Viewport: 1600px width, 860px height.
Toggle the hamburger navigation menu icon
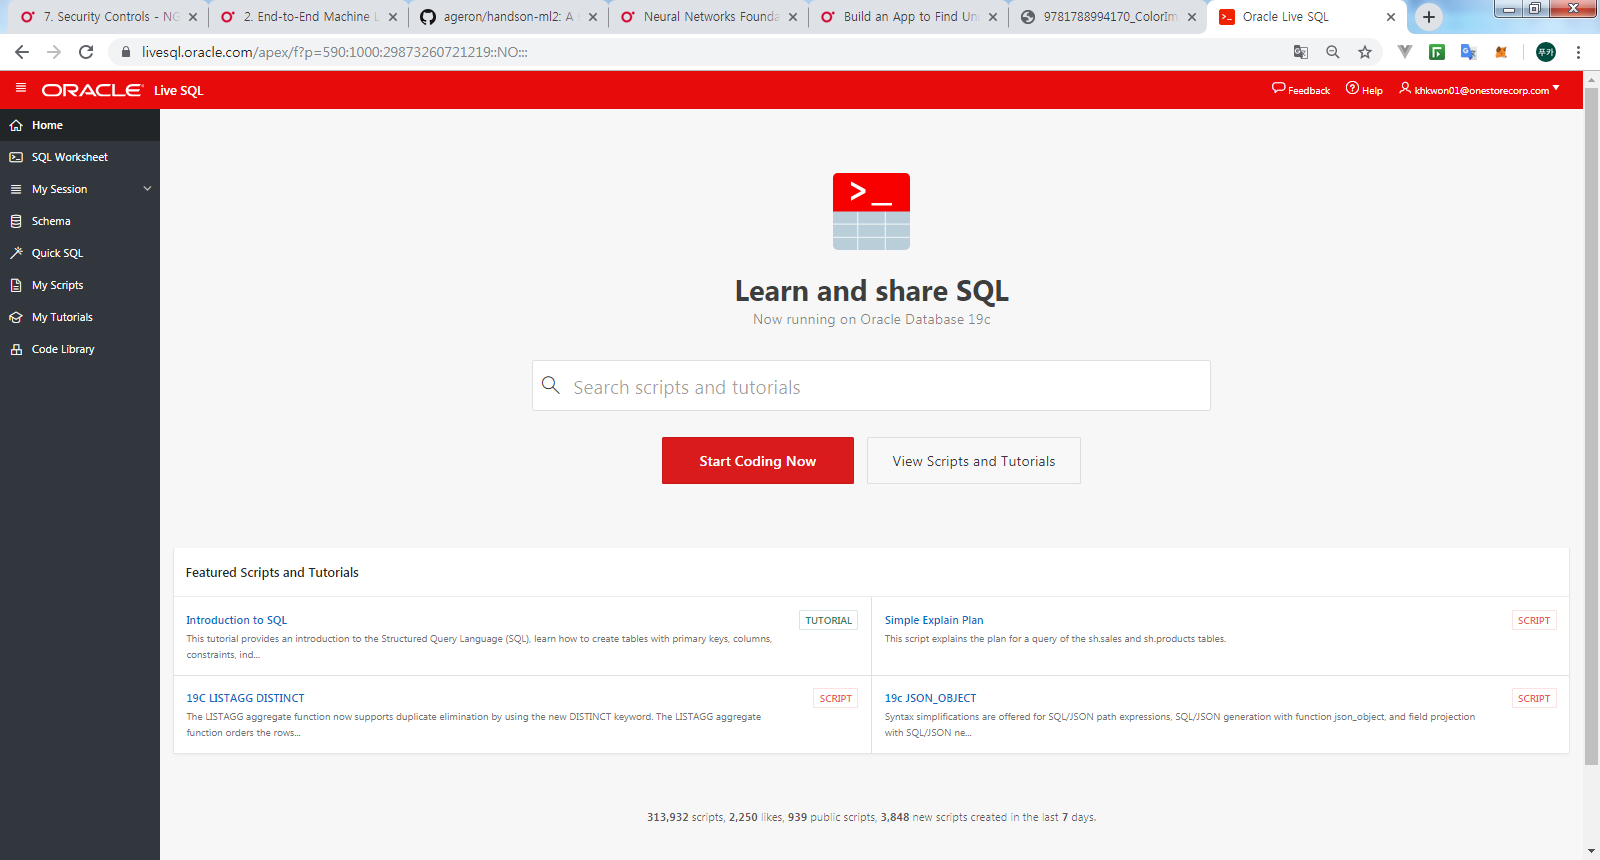tap(20, 88)
